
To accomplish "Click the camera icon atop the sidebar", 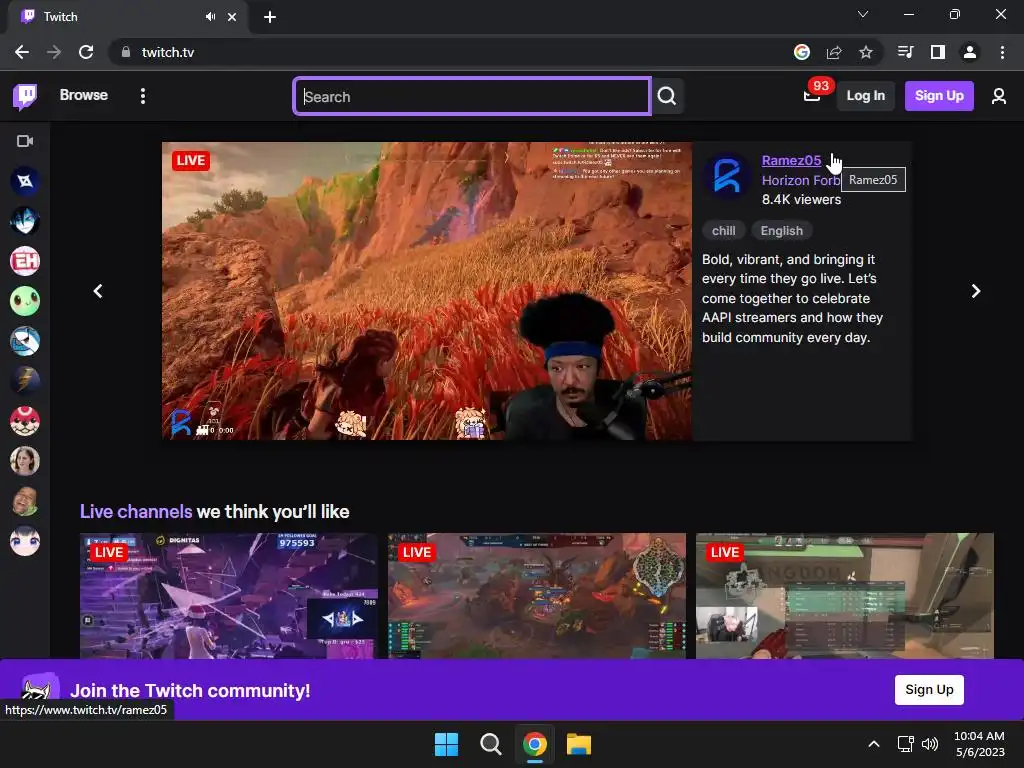I will click(x=25, y=141).
